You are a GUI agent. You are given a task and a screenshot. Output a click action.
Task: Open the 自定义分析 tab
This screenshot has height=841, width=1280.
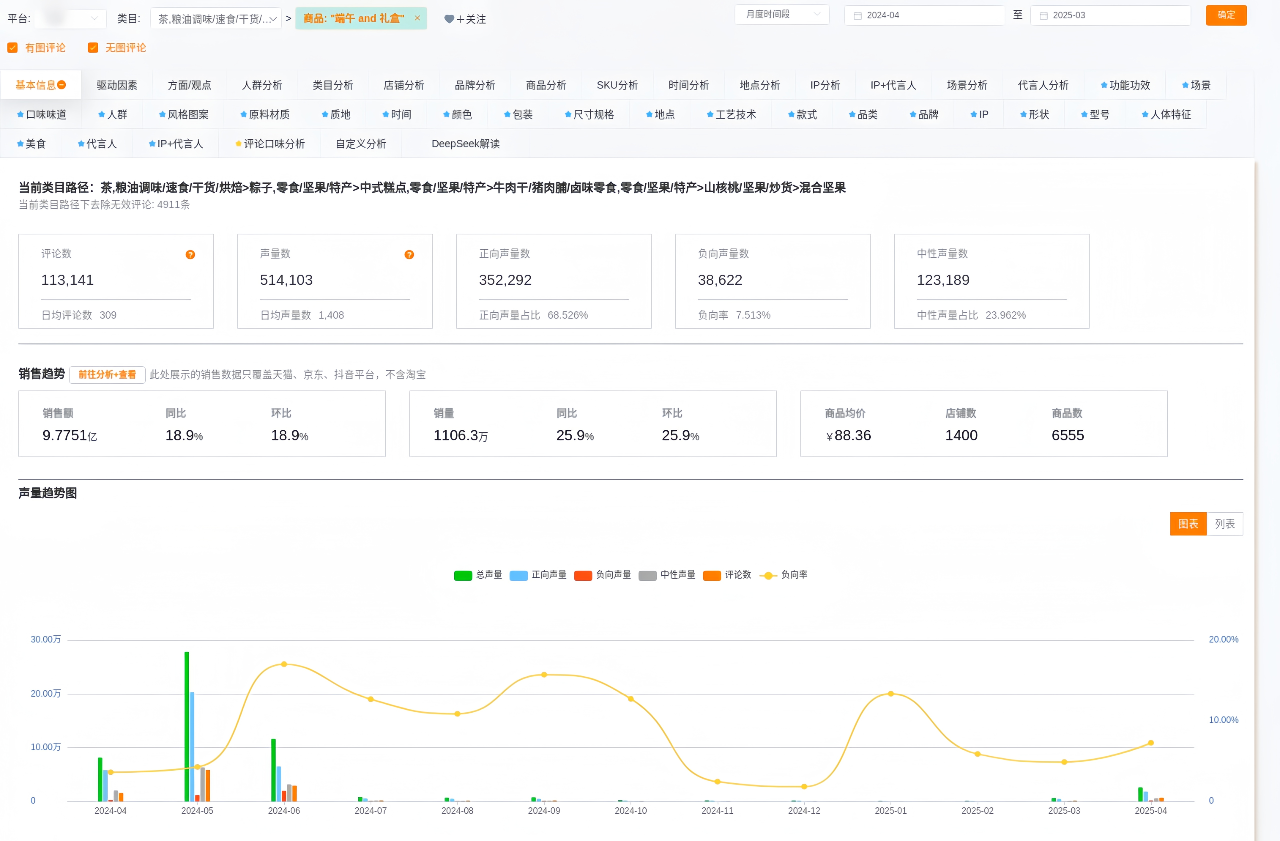(361, 143)
